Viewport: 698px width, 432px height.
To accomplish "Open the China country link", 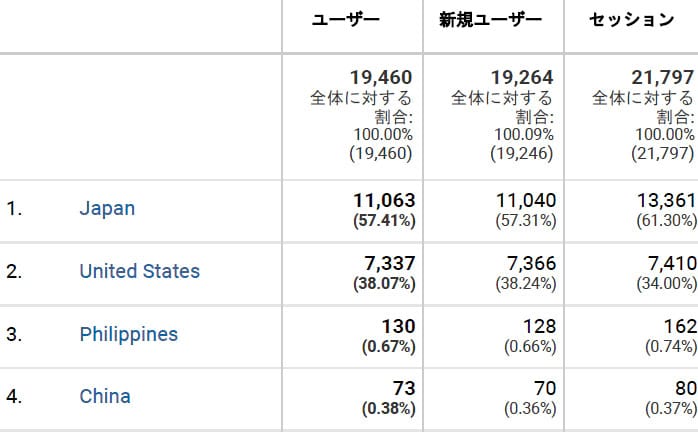I will tap(105, 396).
